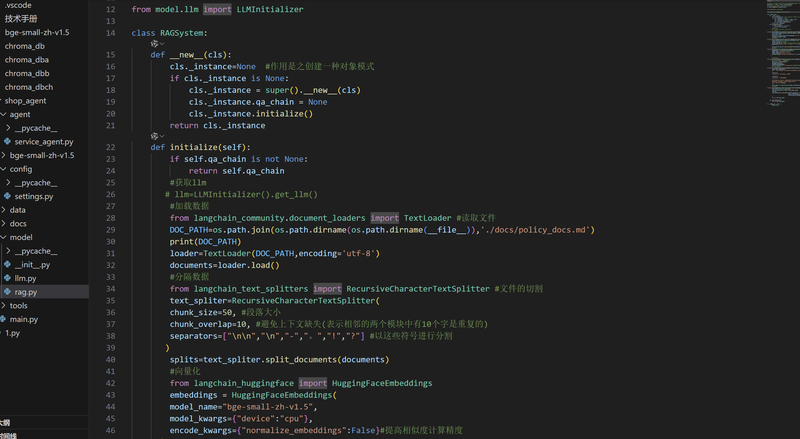Screen dimensions: 800x439
Task: Click the Python icon beside rag.py
Action: click(7, 292)
